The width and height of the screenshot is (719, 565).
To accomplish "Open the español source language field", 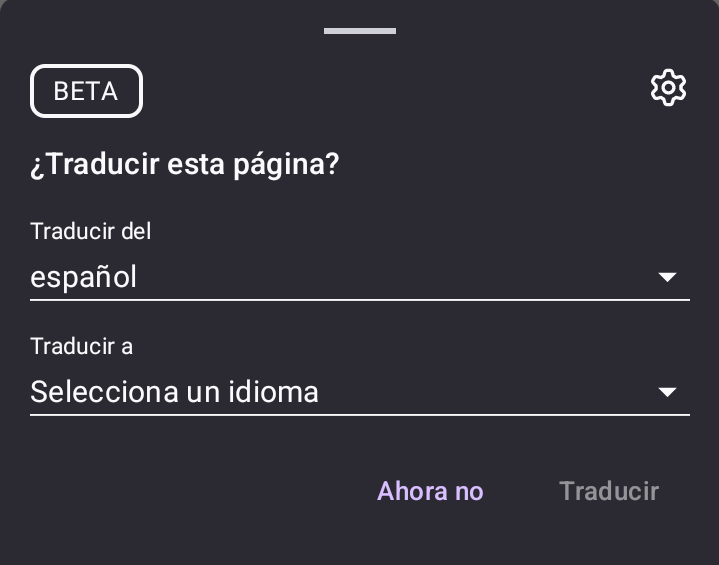I will 359,277.
